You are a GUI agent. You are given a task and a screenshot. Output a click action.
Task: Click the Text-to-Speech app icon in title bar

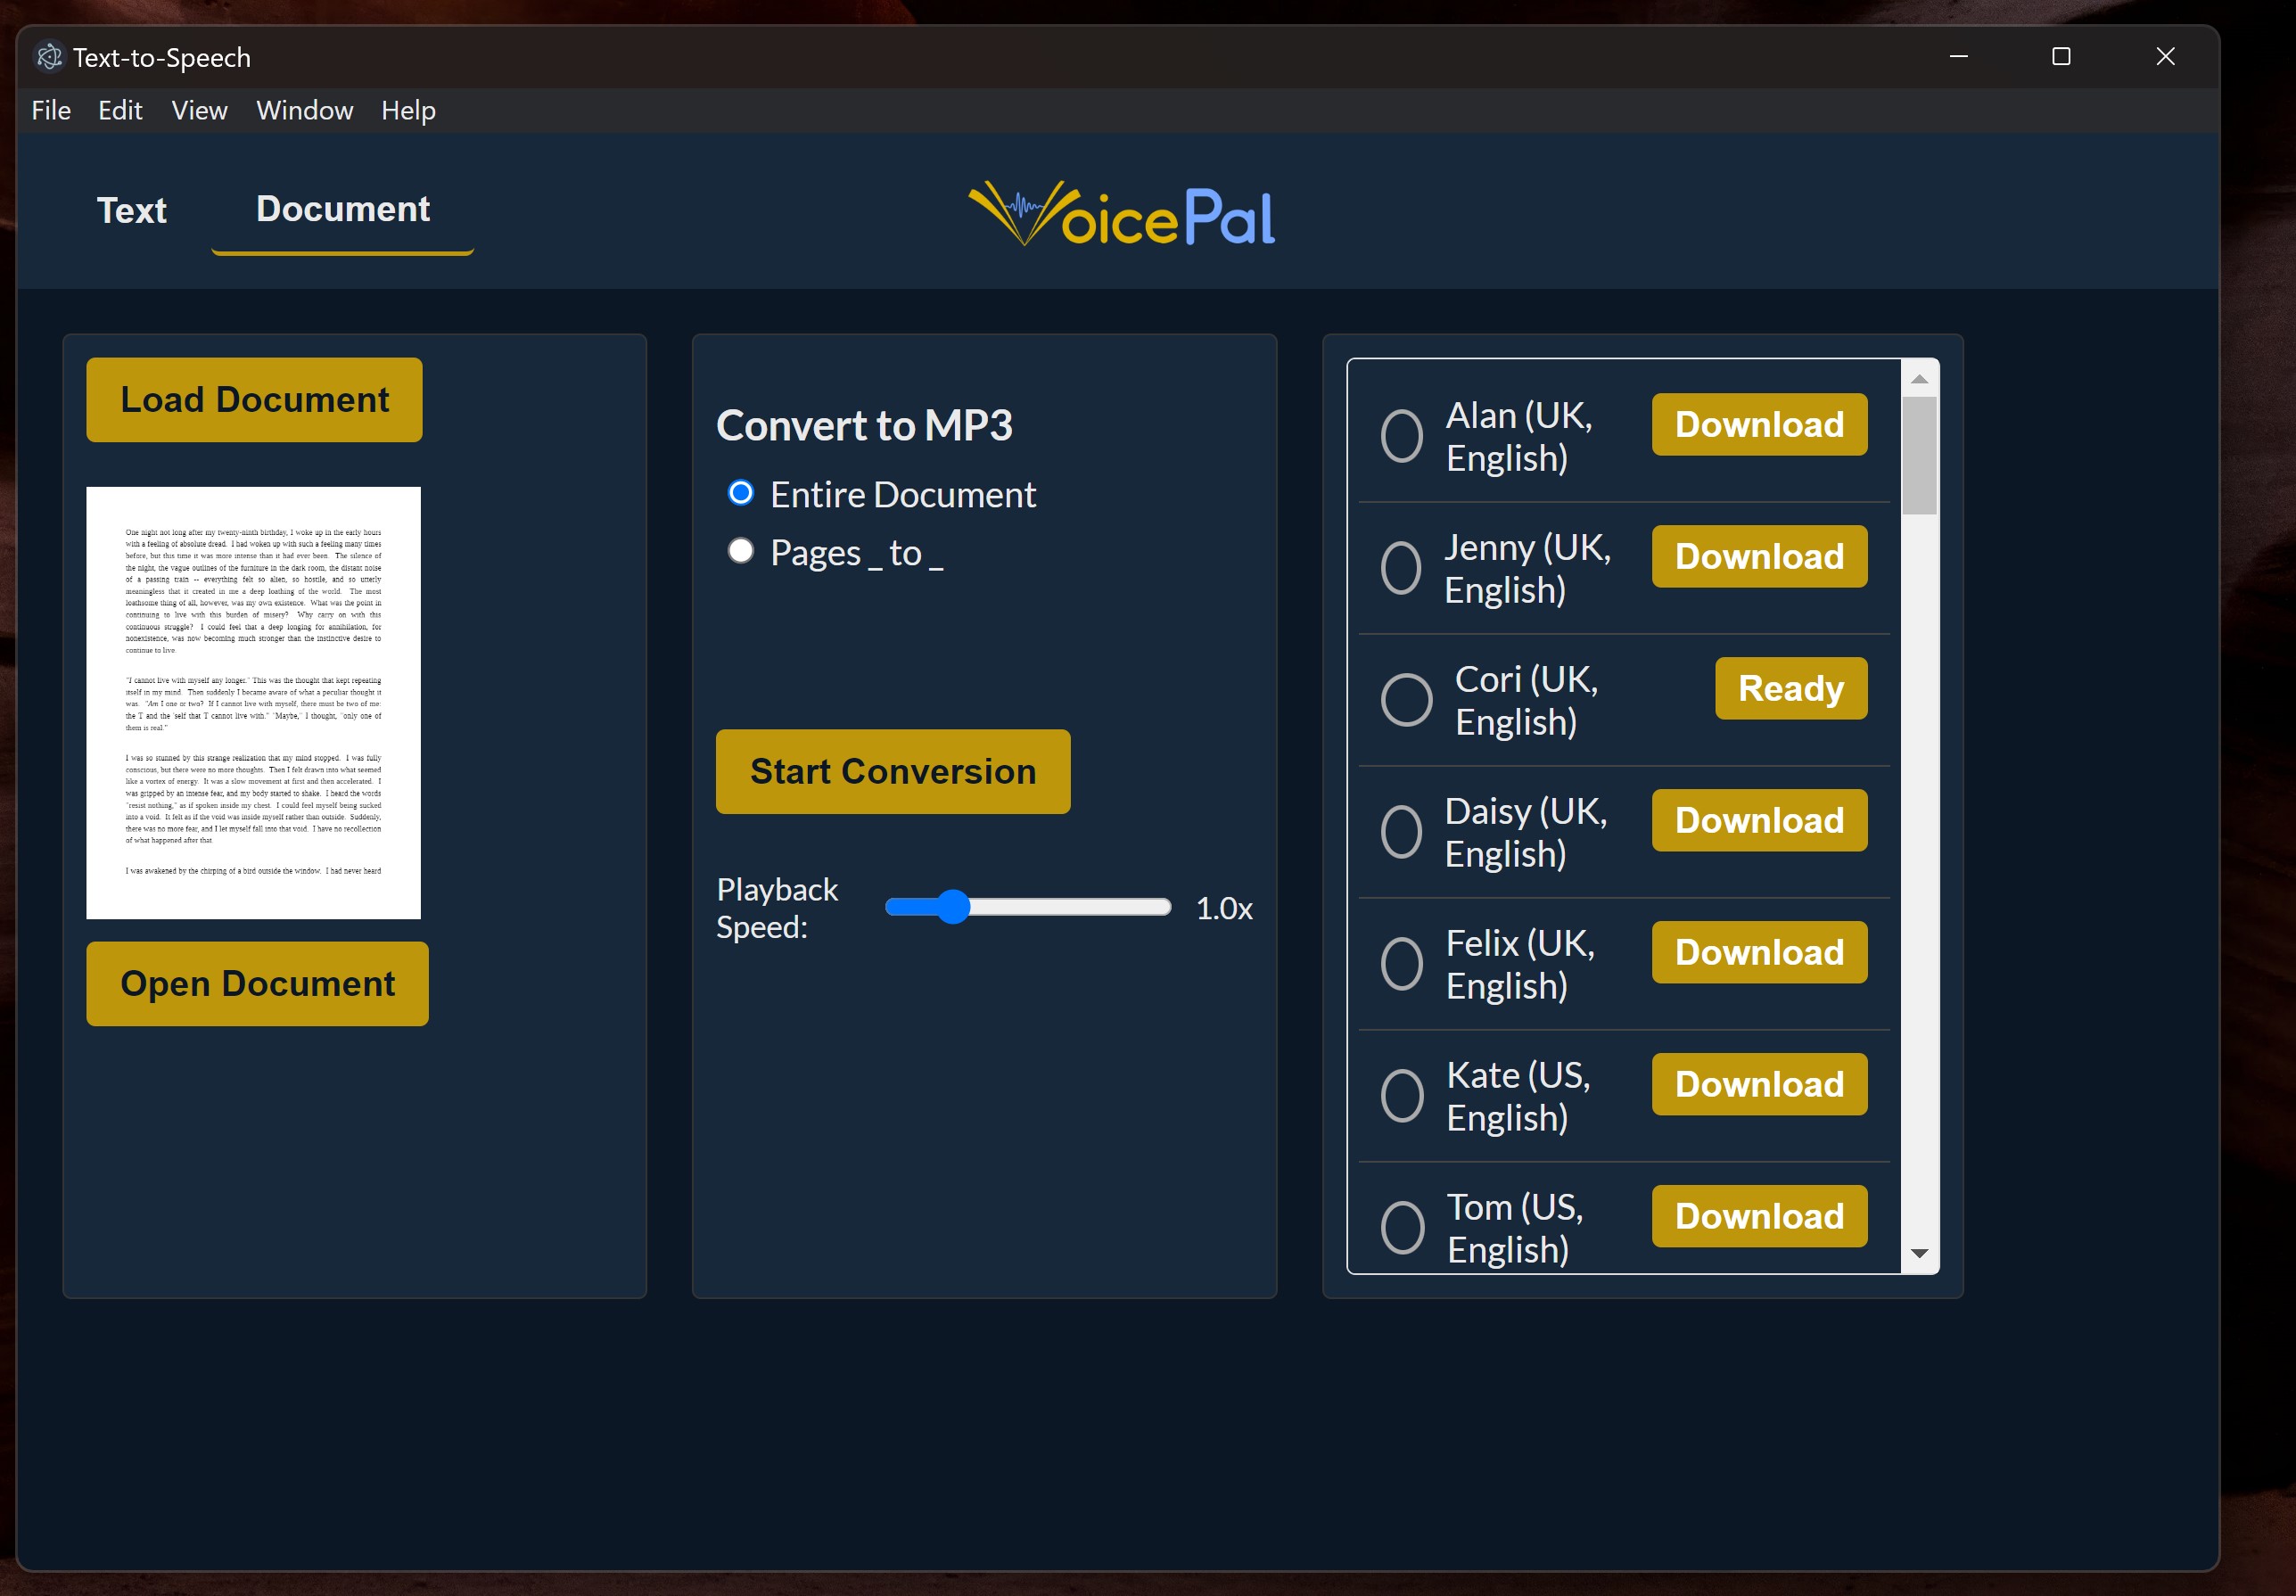49,57
